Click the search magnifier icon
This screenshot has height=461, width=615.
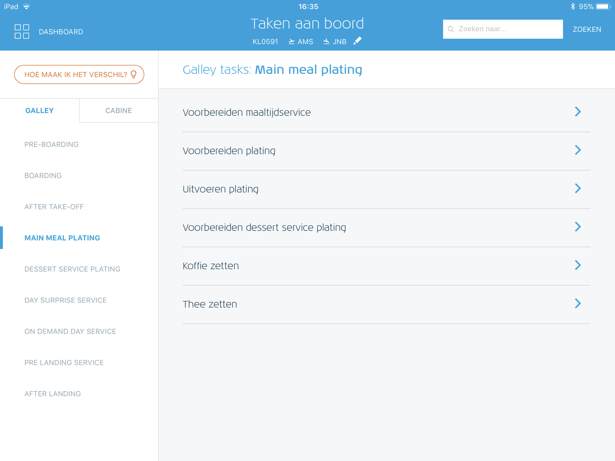click(x=451, y=29)
